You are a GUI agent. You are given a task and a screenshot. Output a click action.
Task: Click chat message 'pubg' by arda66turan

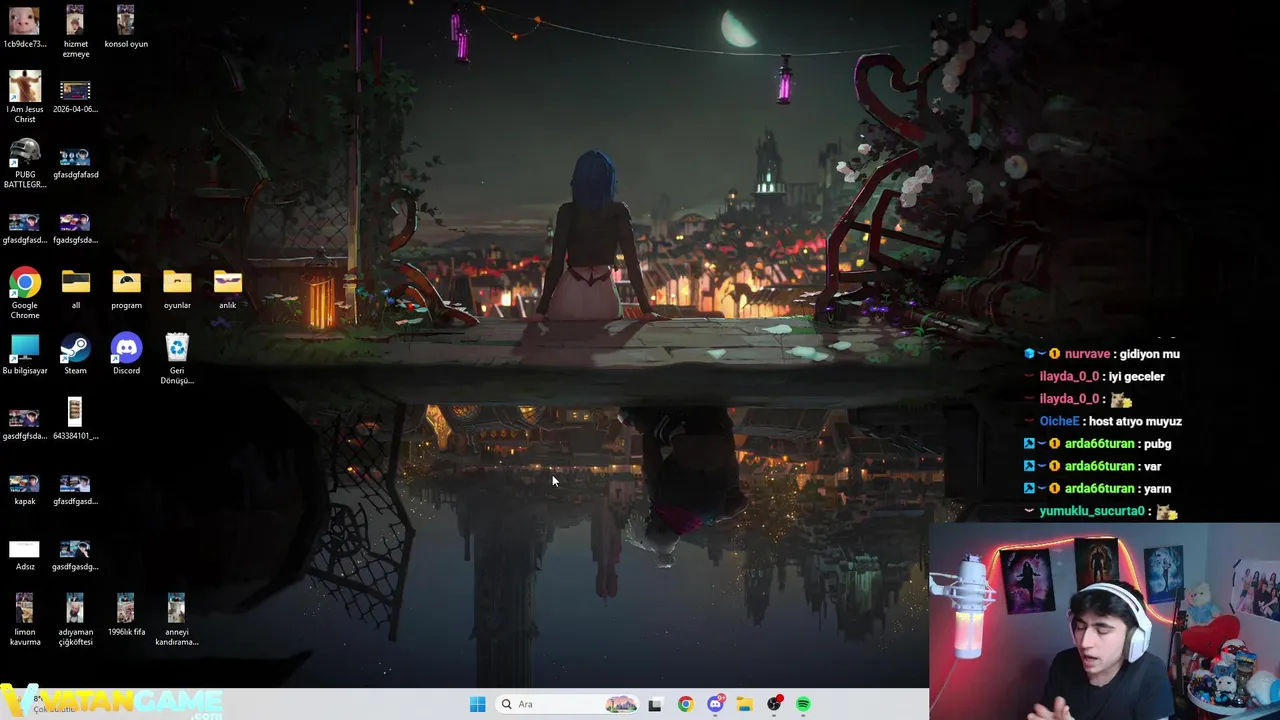point(1157,444)
